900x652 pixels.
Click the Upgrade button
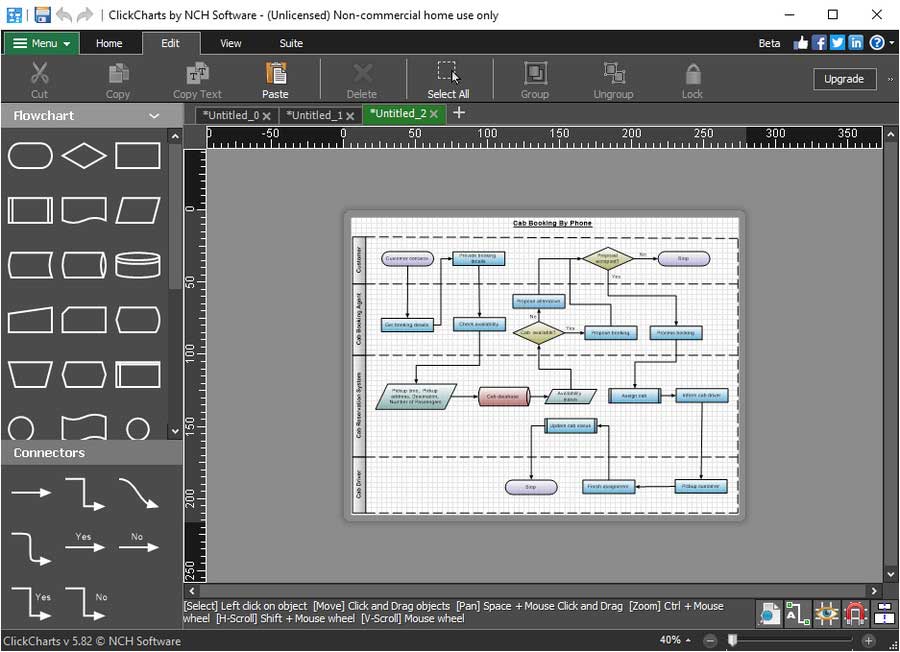[843, 79]
